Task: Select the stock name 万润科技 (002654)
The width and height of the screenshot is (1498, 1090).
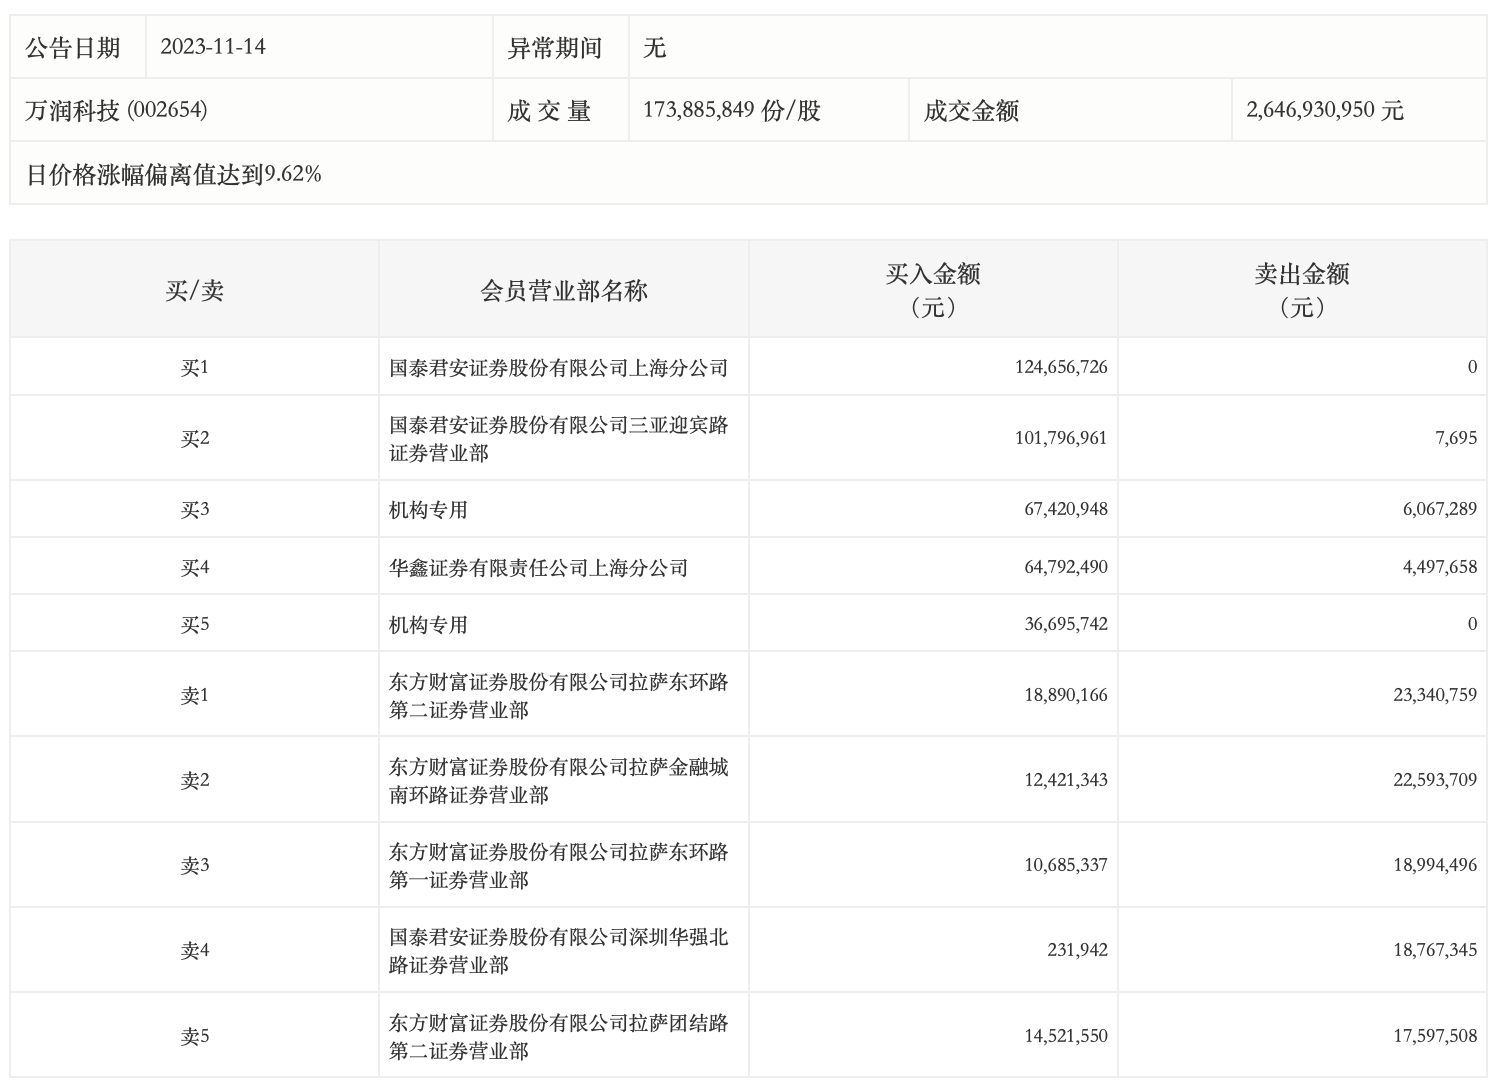Action: tap(116, 110)
